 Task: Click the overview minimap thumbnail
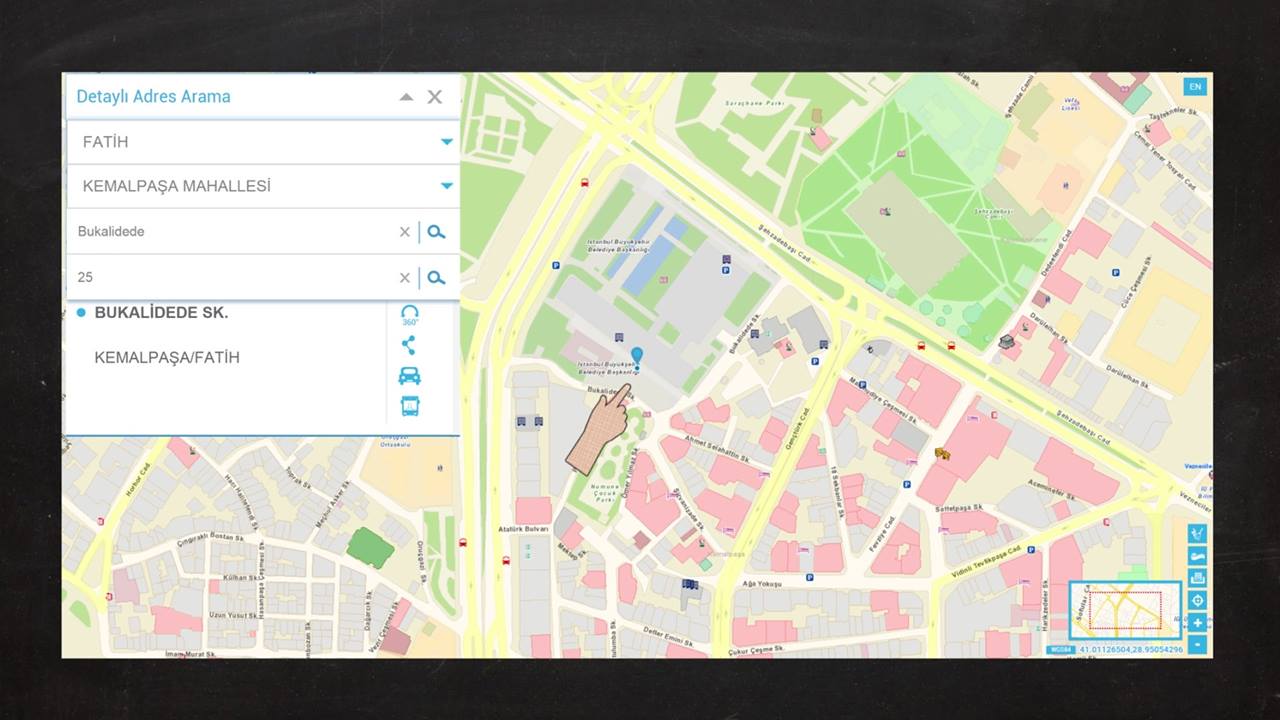(x=1125, y=610)
